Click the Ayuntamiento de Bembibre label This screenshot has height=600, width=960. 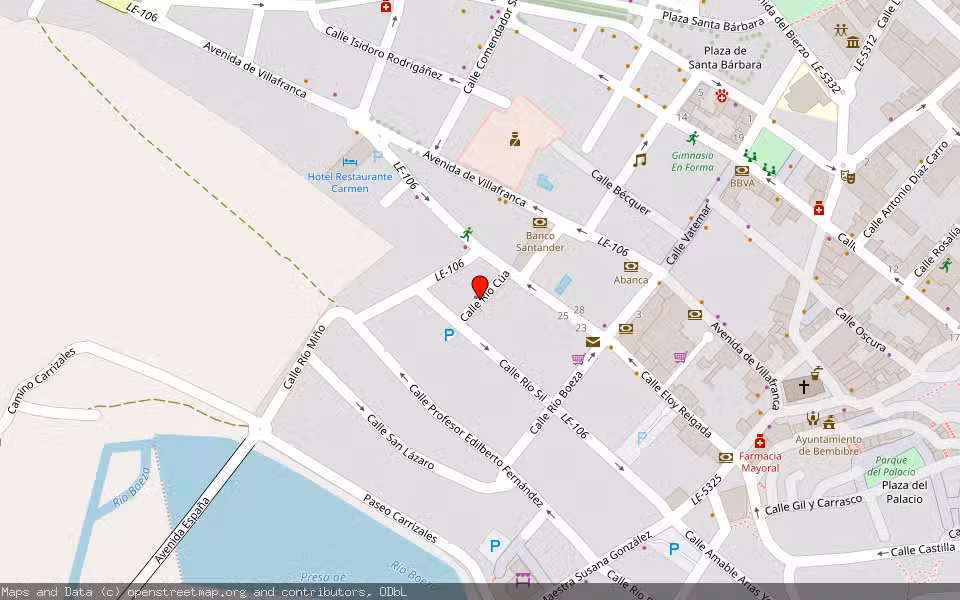(x=828, y=445)
